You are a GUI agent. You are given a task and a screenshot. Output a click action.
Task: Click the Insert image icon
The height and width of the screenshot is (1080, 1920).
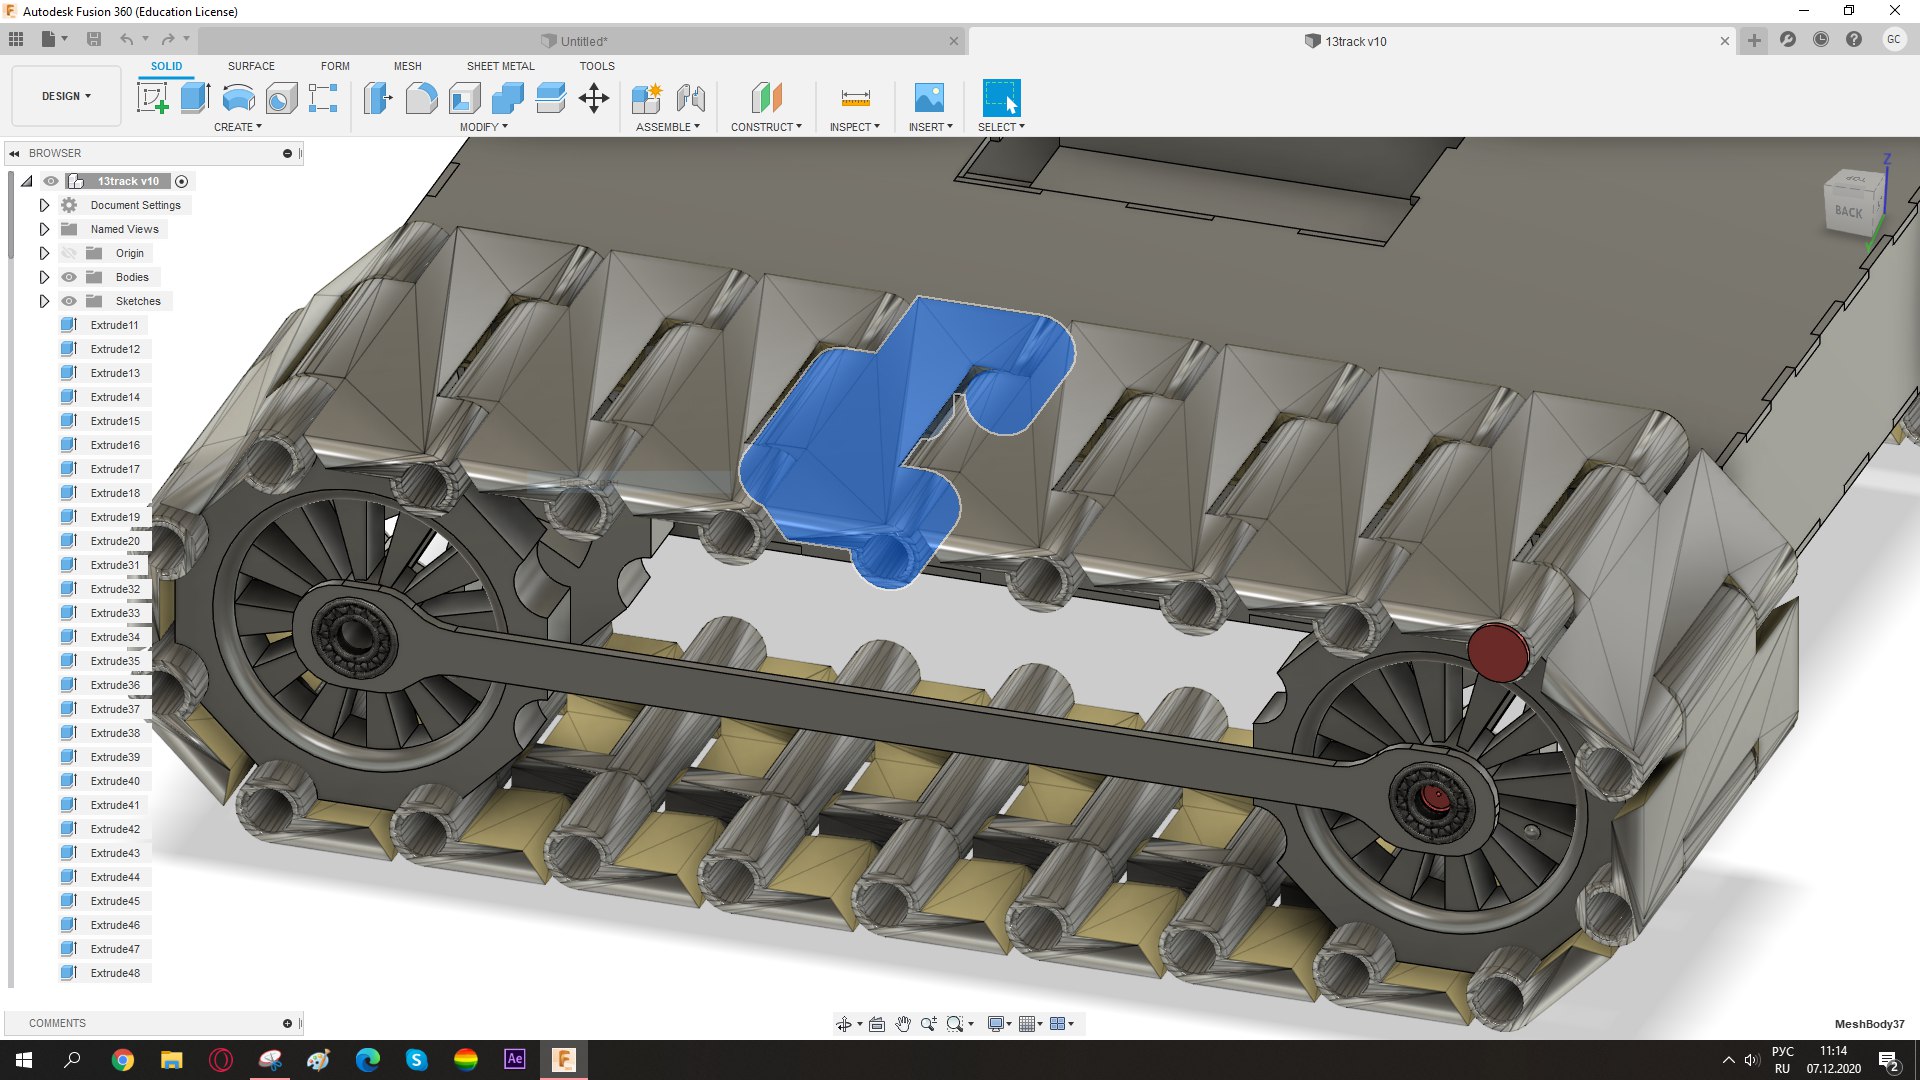929,98
